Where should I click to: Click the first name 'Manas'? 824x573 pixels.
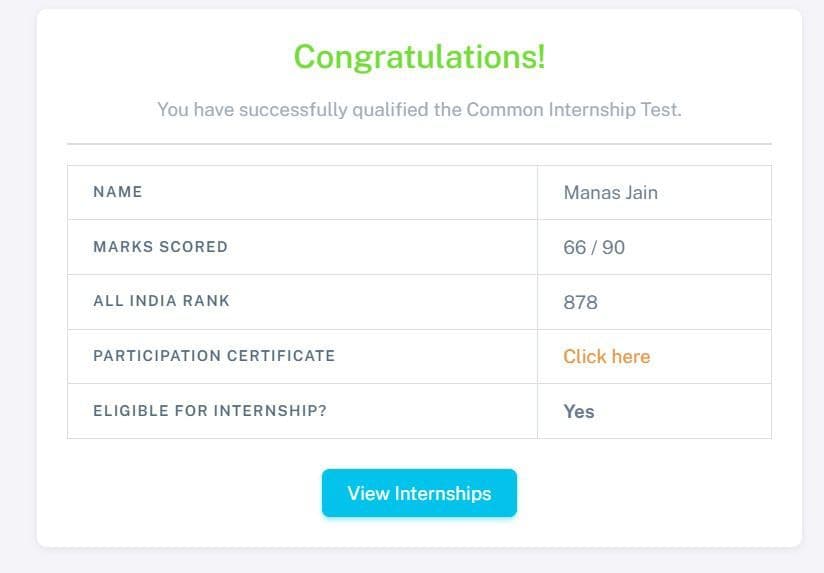[x=591, y=192]
